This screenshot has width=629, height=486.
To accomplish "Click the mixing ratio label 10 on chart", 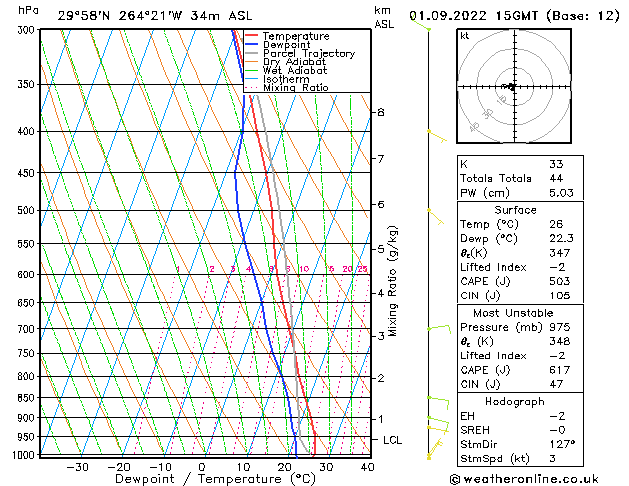I will [304, 269].
